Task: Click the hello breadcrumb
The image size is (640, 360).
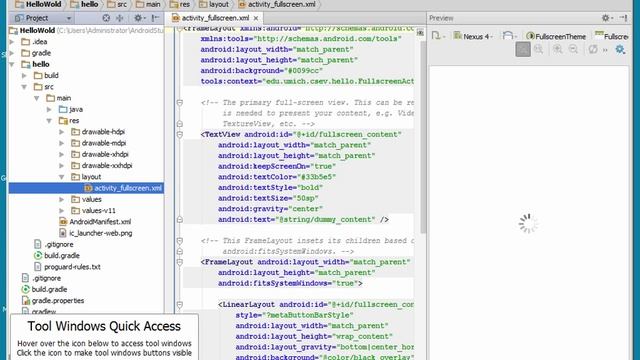Action: click(x=84, y=4)
